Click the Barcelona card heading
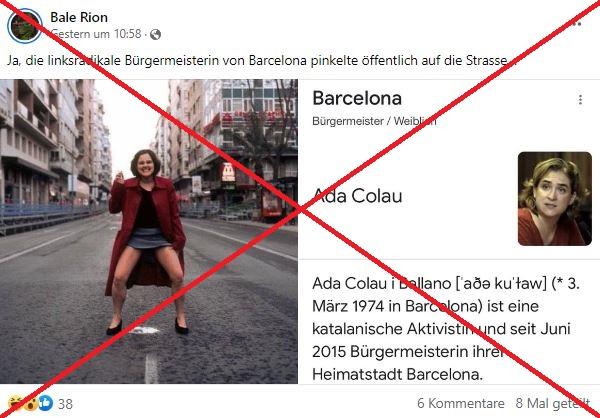This screenshot has width=600, height=418. [357, 98]
